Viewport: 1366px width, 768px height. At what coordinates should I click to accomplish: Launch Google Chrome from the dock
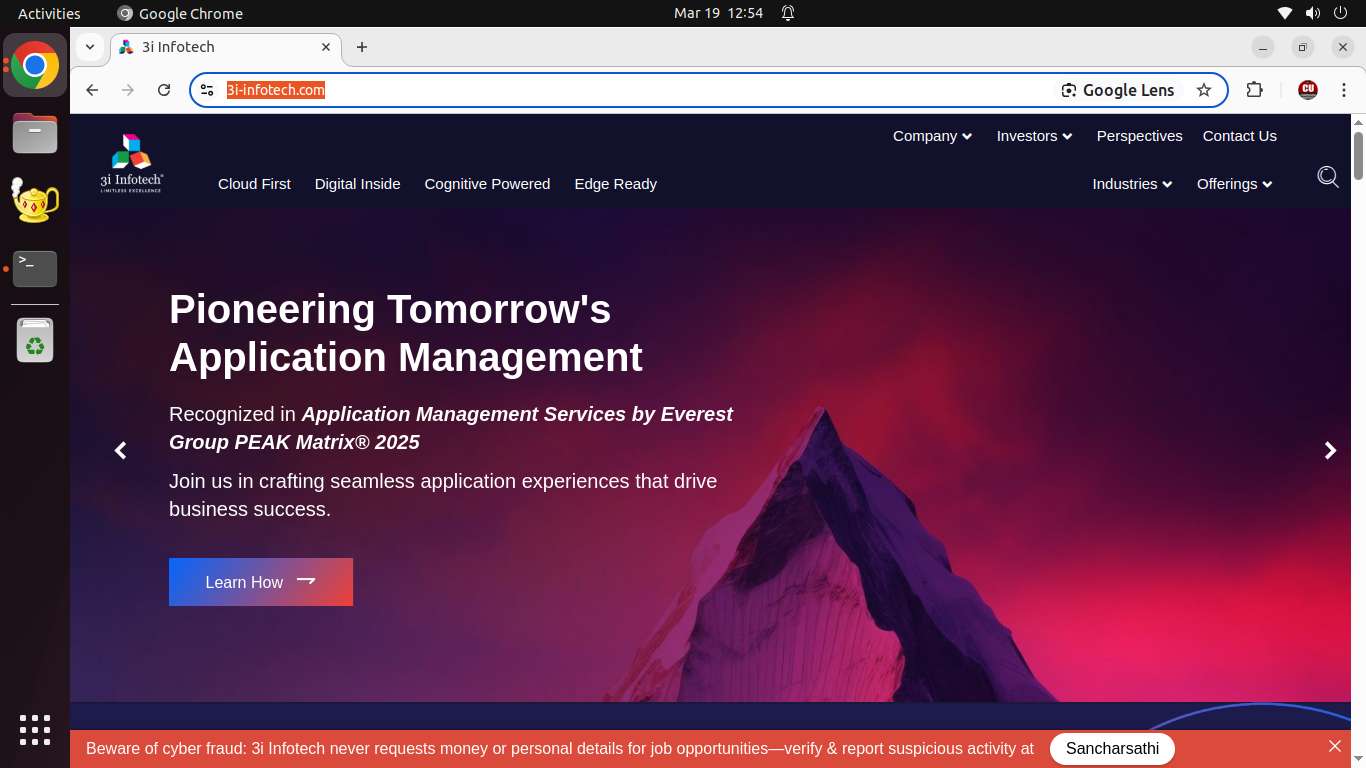[x=35, y=66]
